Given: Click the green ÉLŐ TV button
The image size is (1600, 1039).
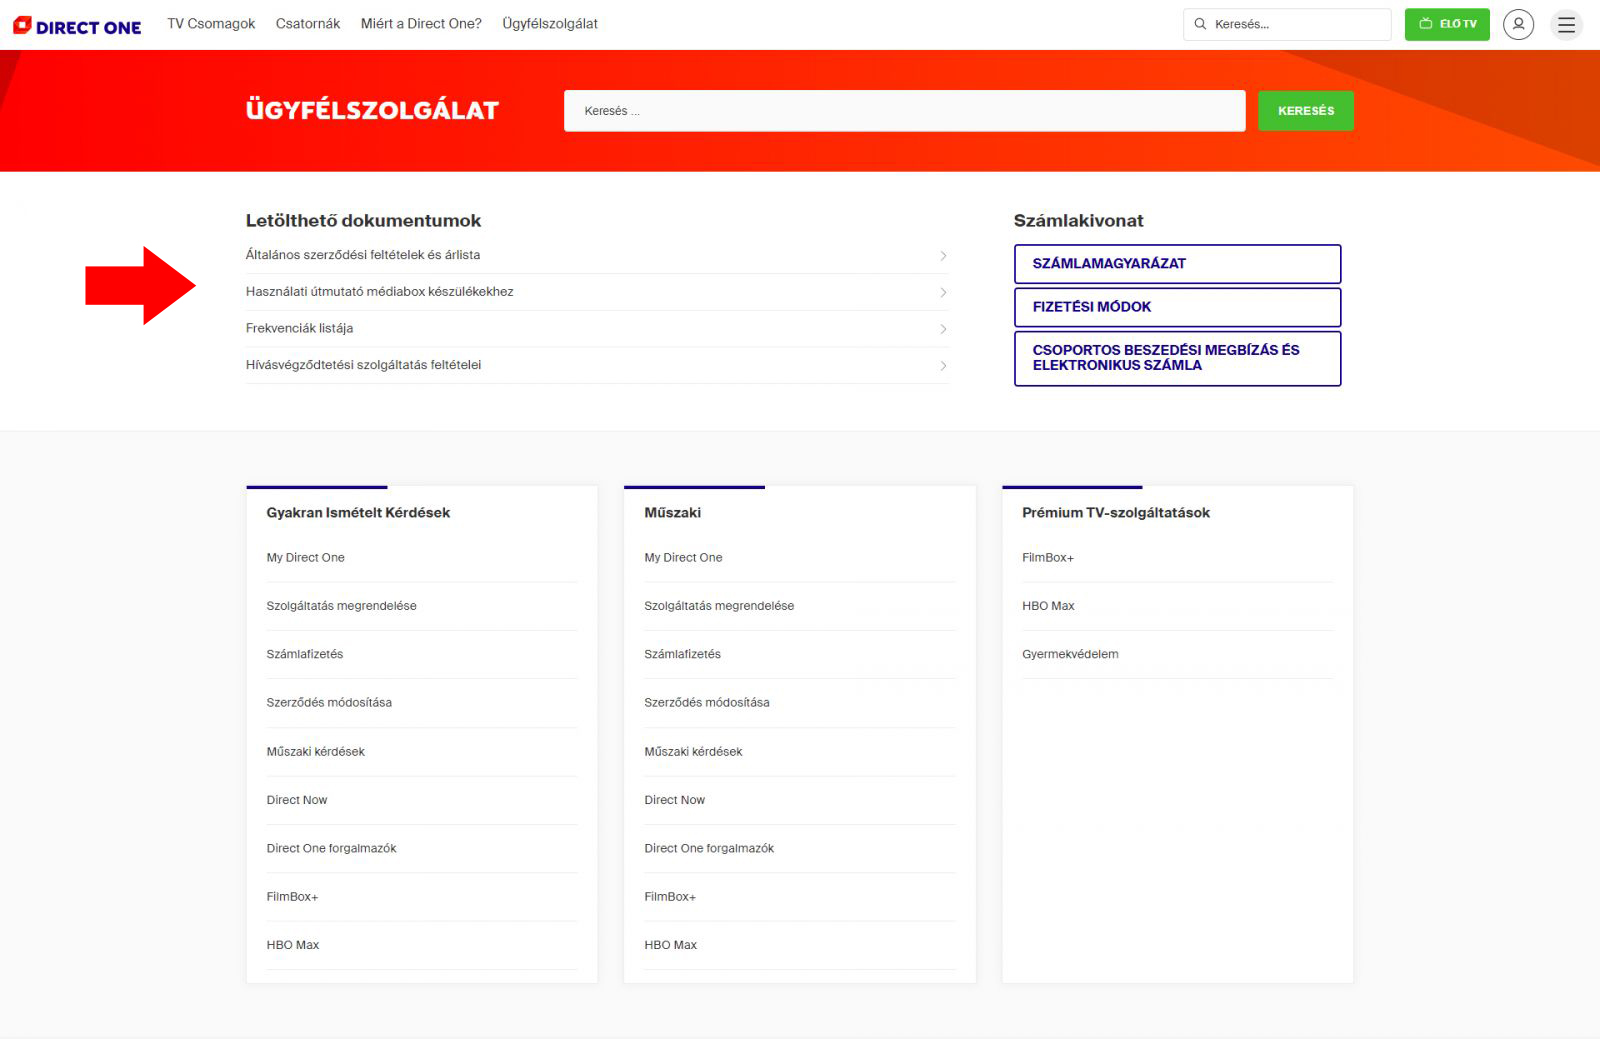Looking at the screenshot, I should (1446, 24).
